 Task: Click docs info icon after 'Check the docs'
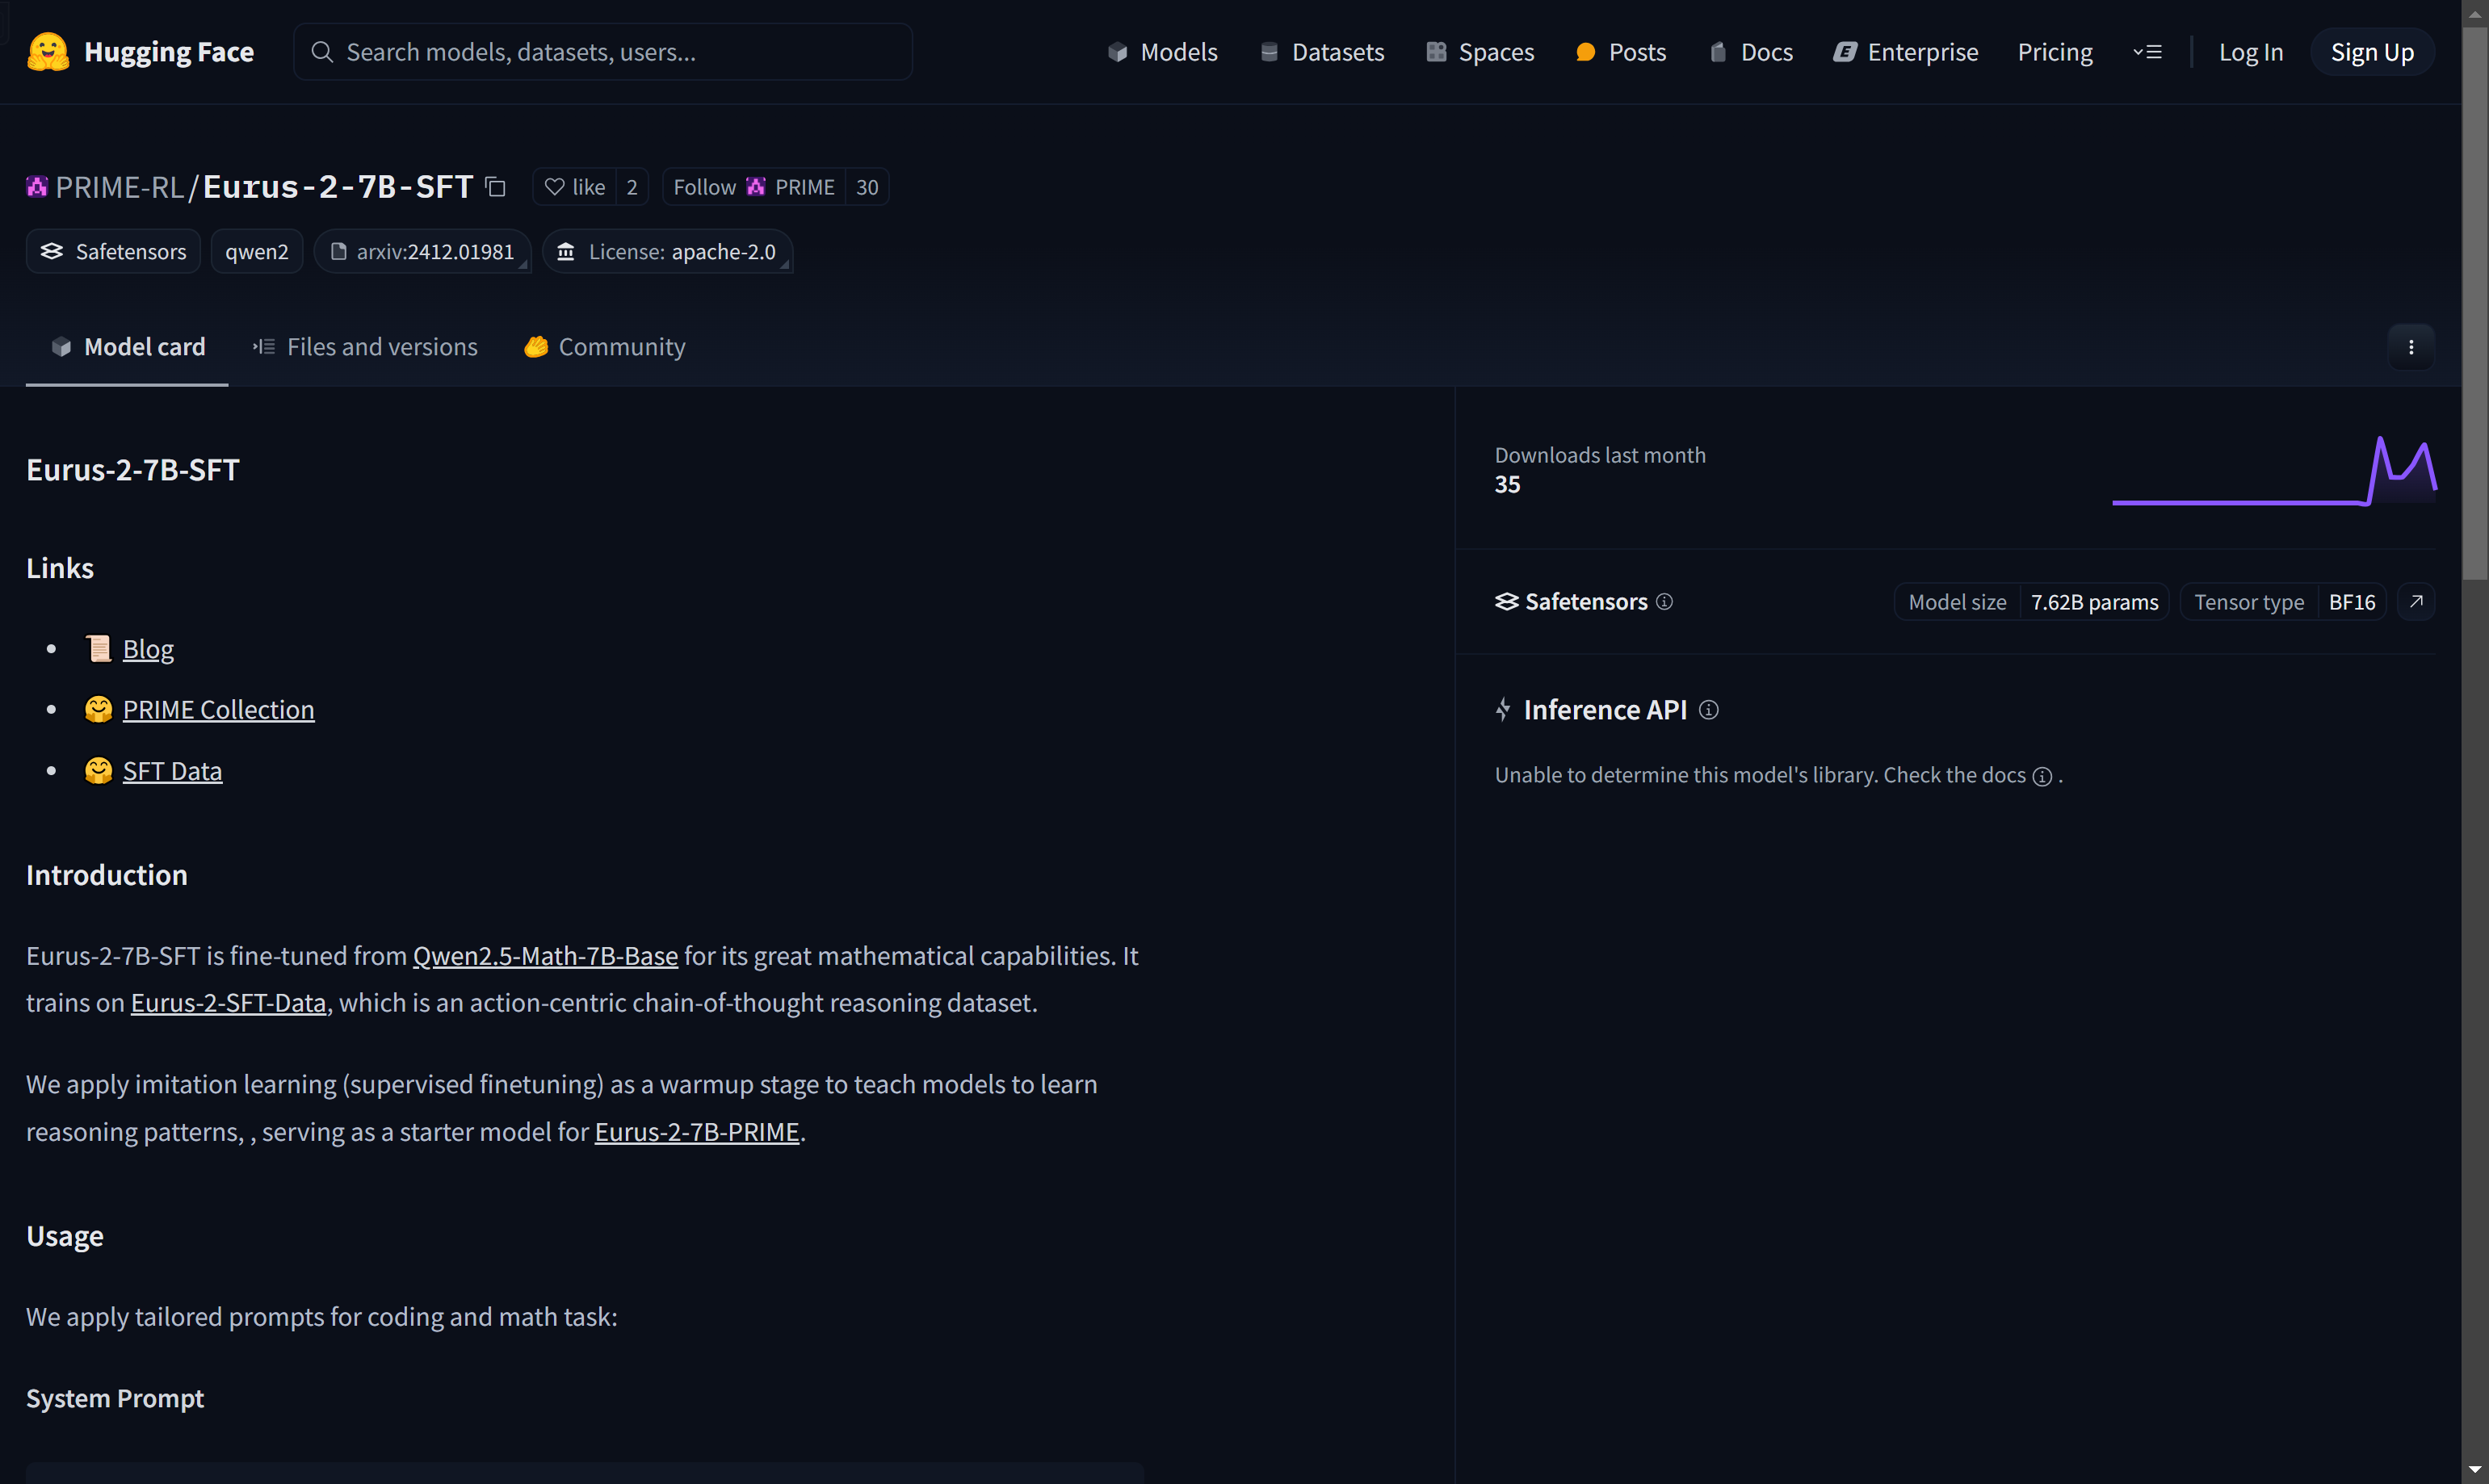2042,777
